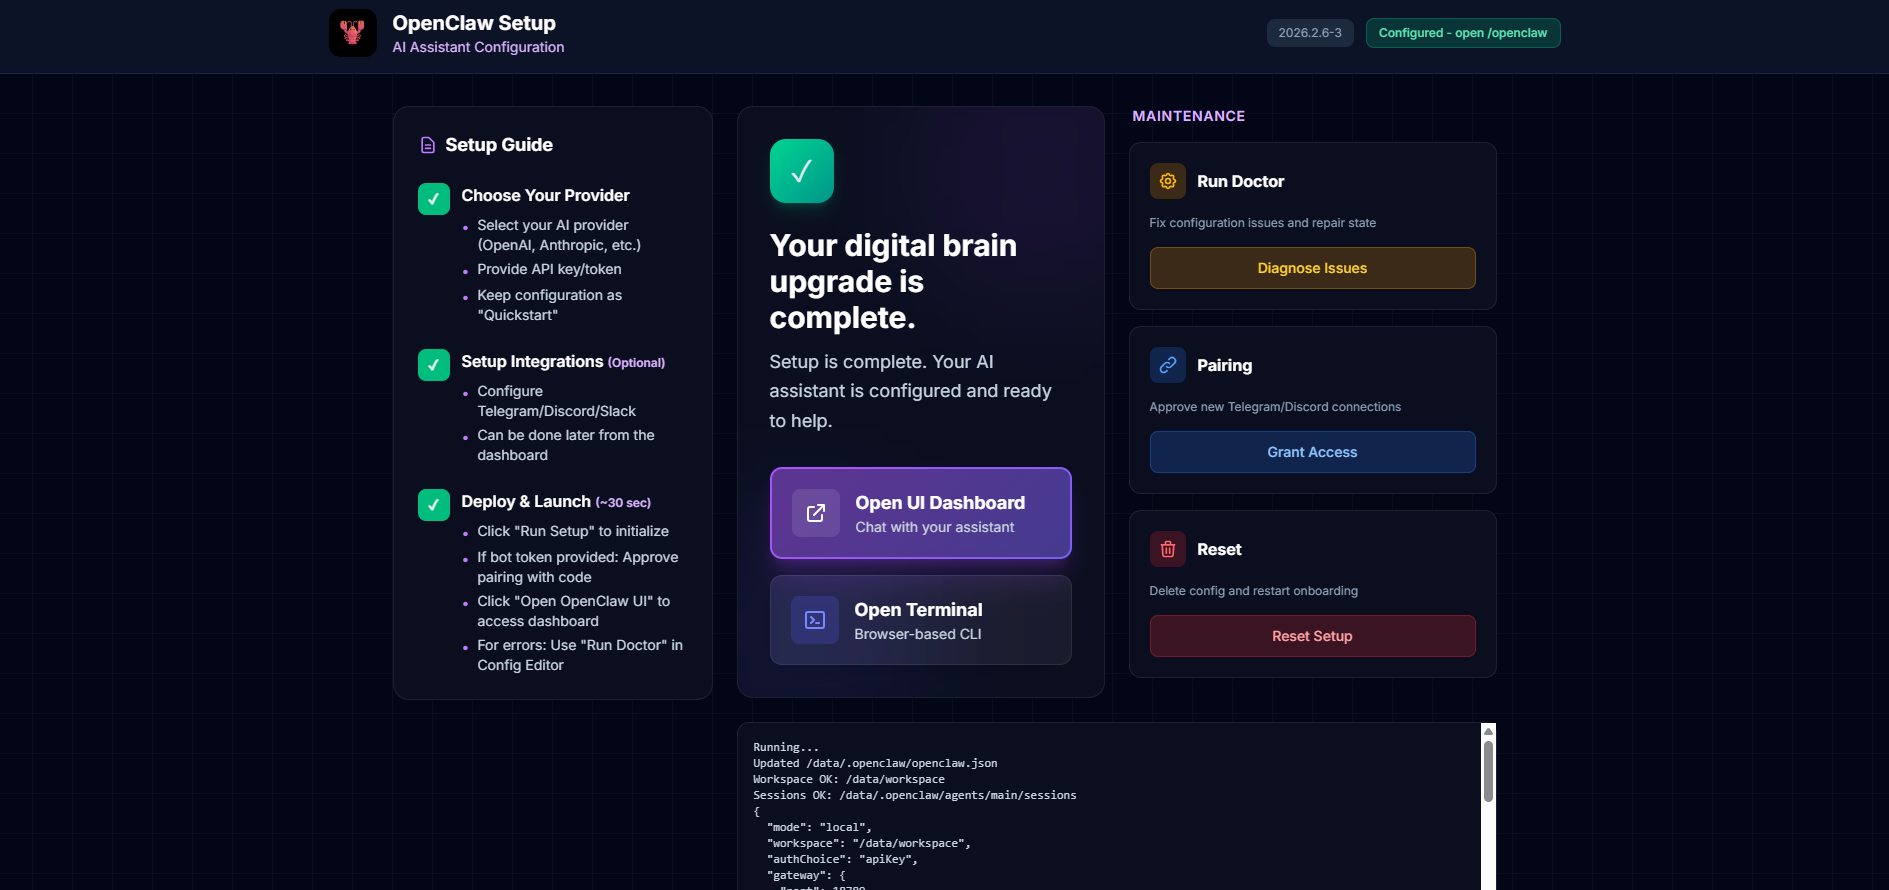This screenshot has height=890, width=1889.
Task: Click the Pairing chain-link icon
Action: tap(1168, 365)
